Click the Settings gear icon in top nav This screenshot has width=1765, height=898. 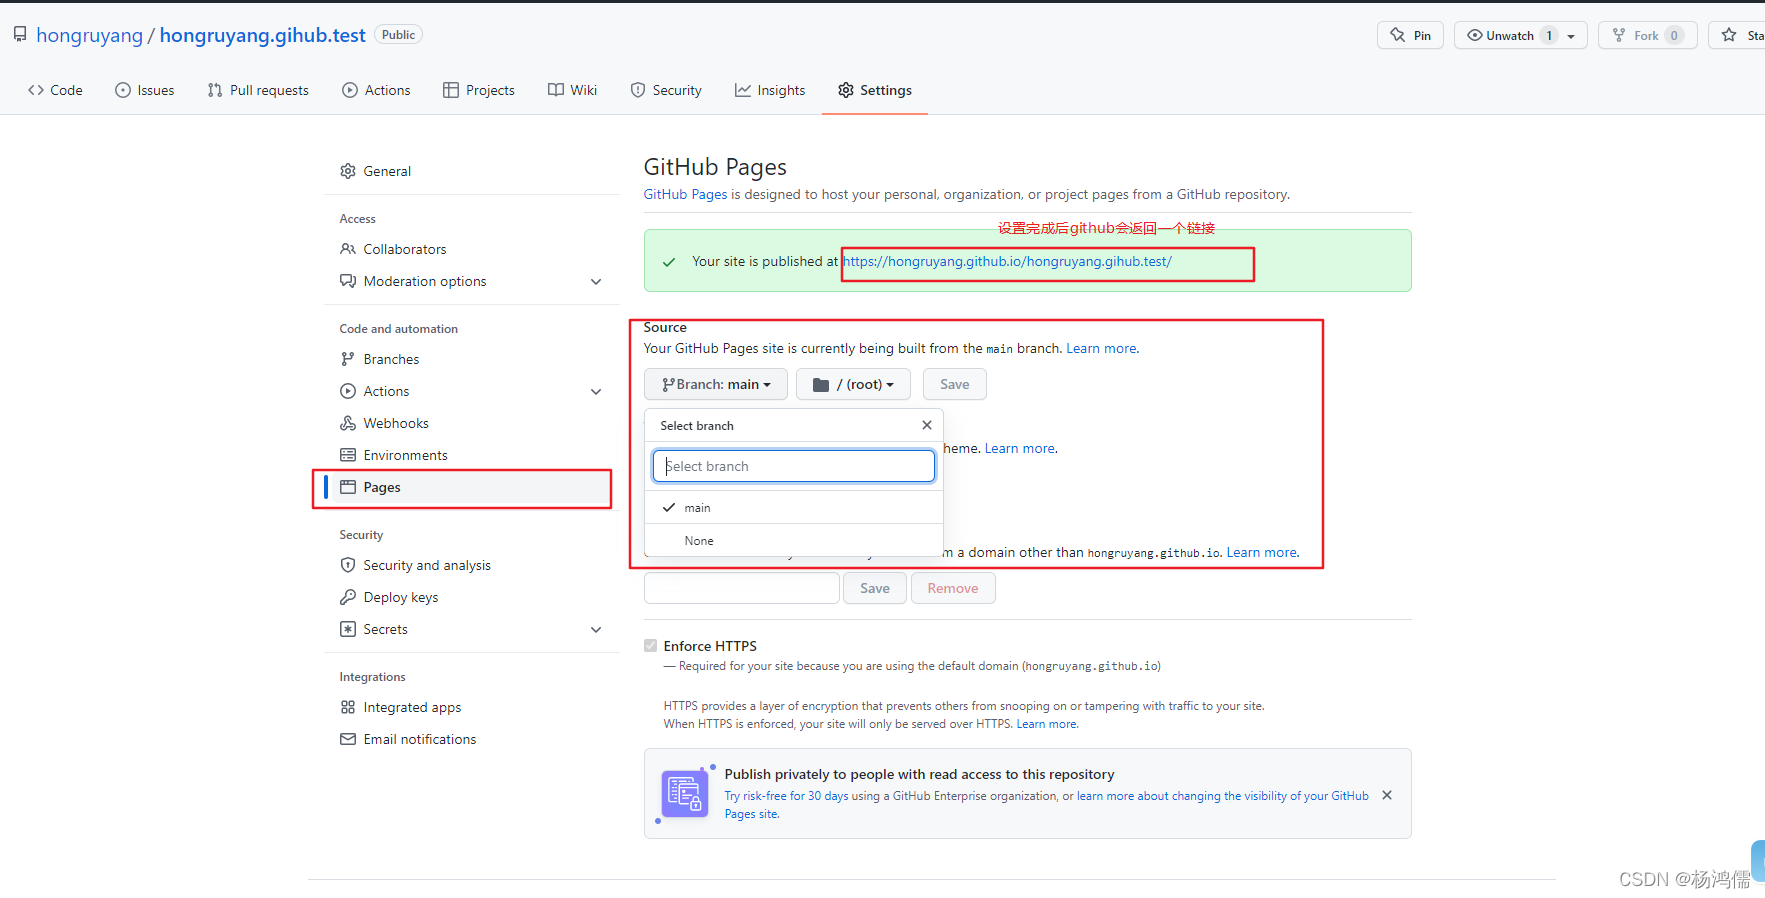(x=846, y=90)
